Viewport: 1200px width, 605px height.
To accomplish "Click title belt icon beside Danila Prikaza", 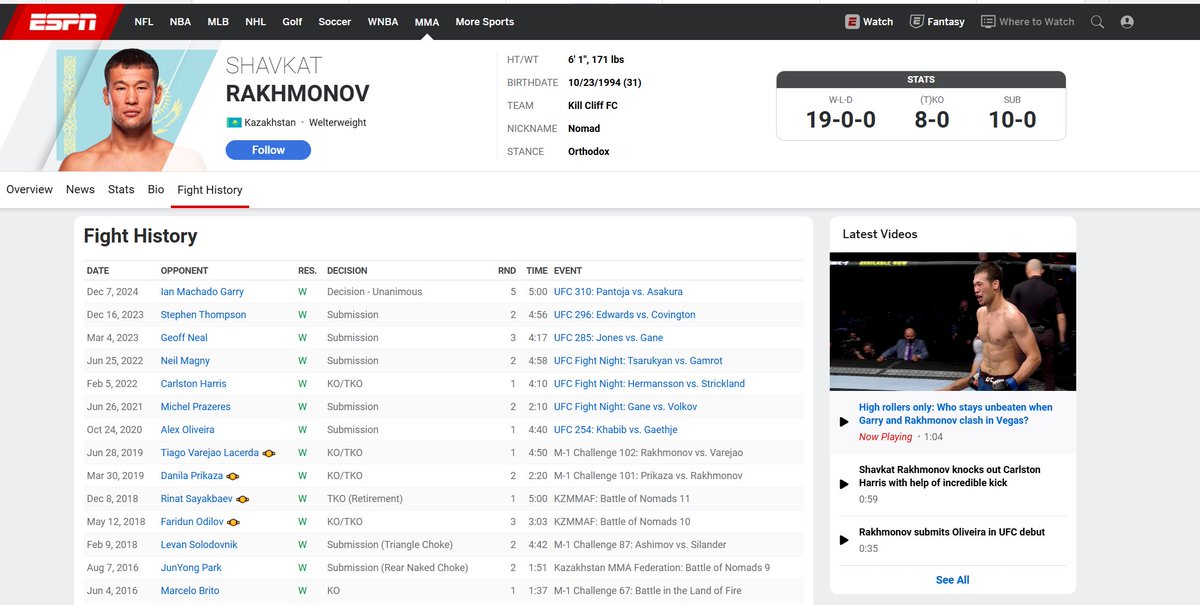I will 233,476.
